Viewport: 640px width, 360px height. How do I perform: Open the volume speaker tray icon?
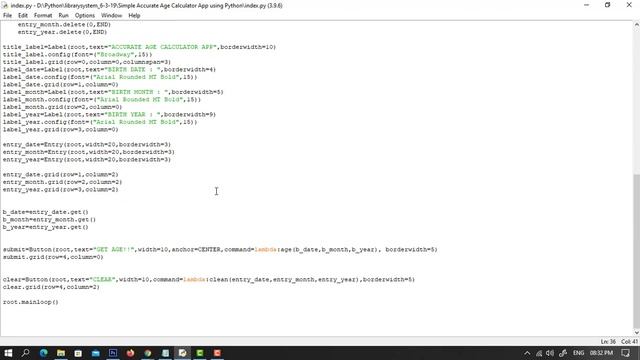(x=550, y=353)
